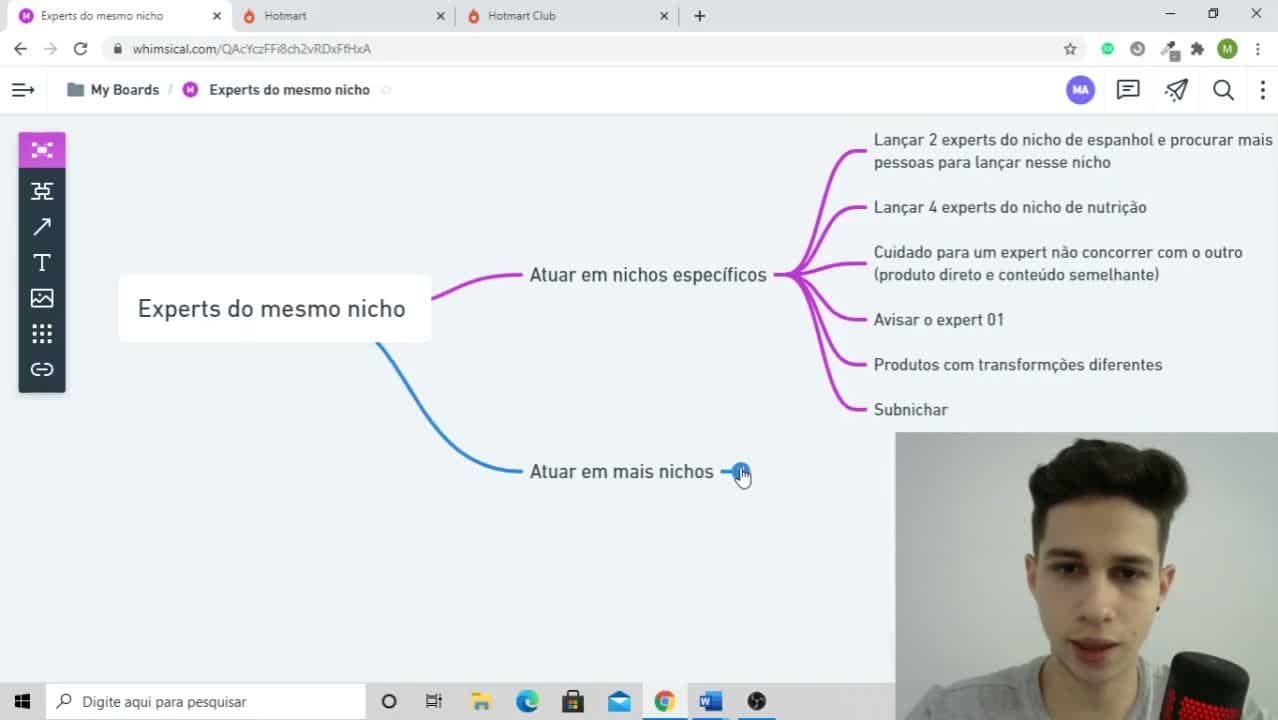
Task: Open the comments panel
Action: coord(1128,90)
